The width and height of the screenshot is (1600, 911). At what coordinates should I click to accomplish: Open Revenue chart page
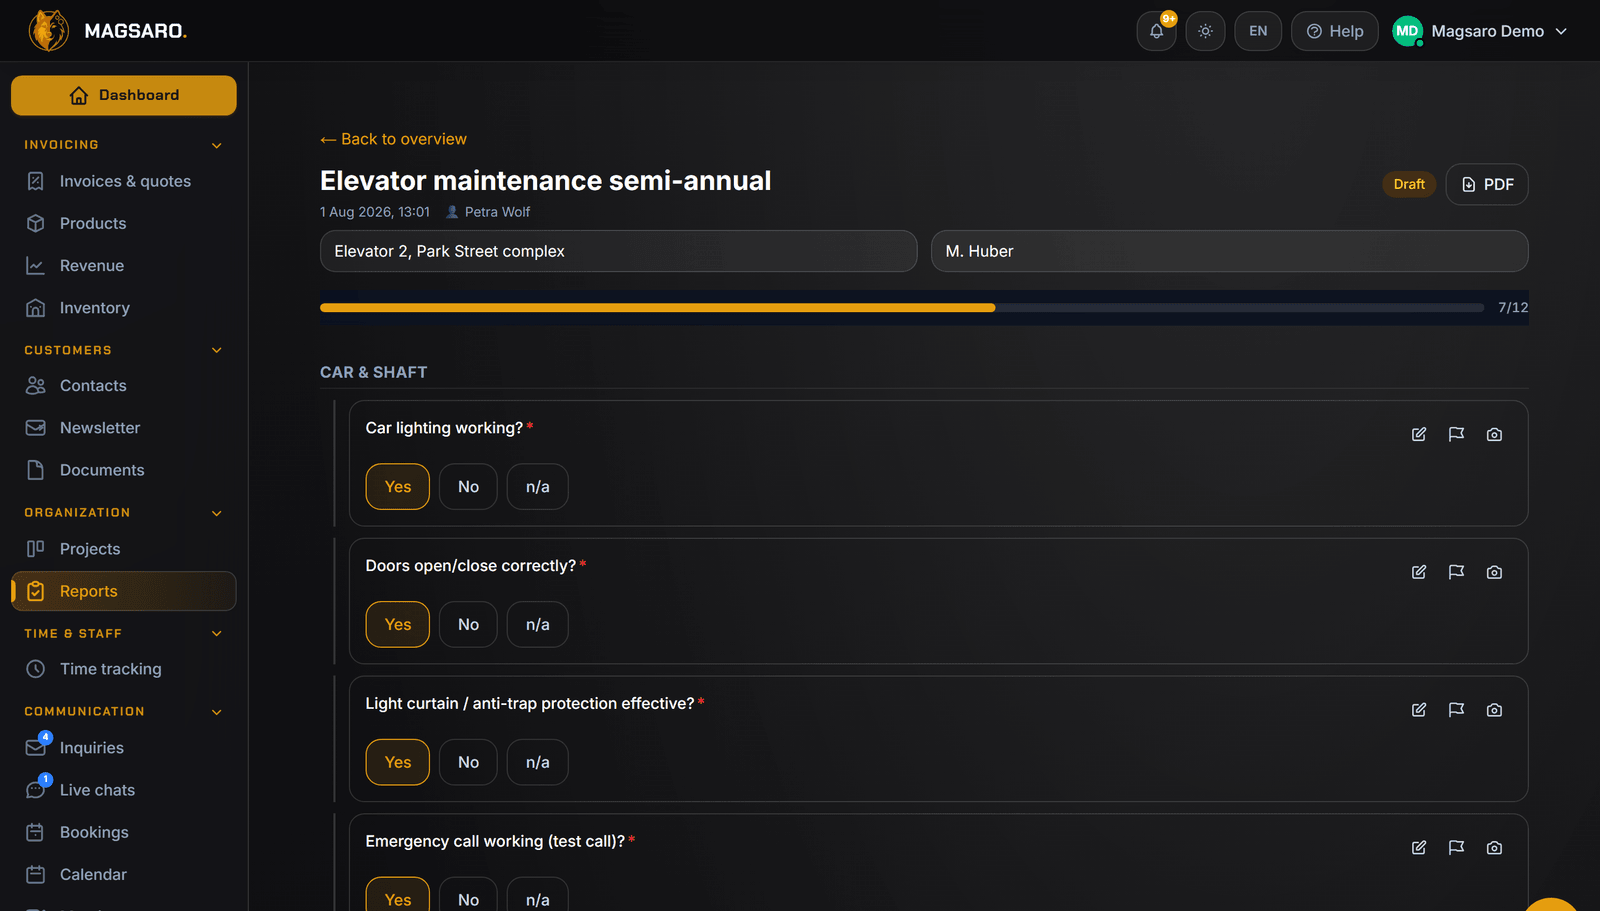click(124, 266)
